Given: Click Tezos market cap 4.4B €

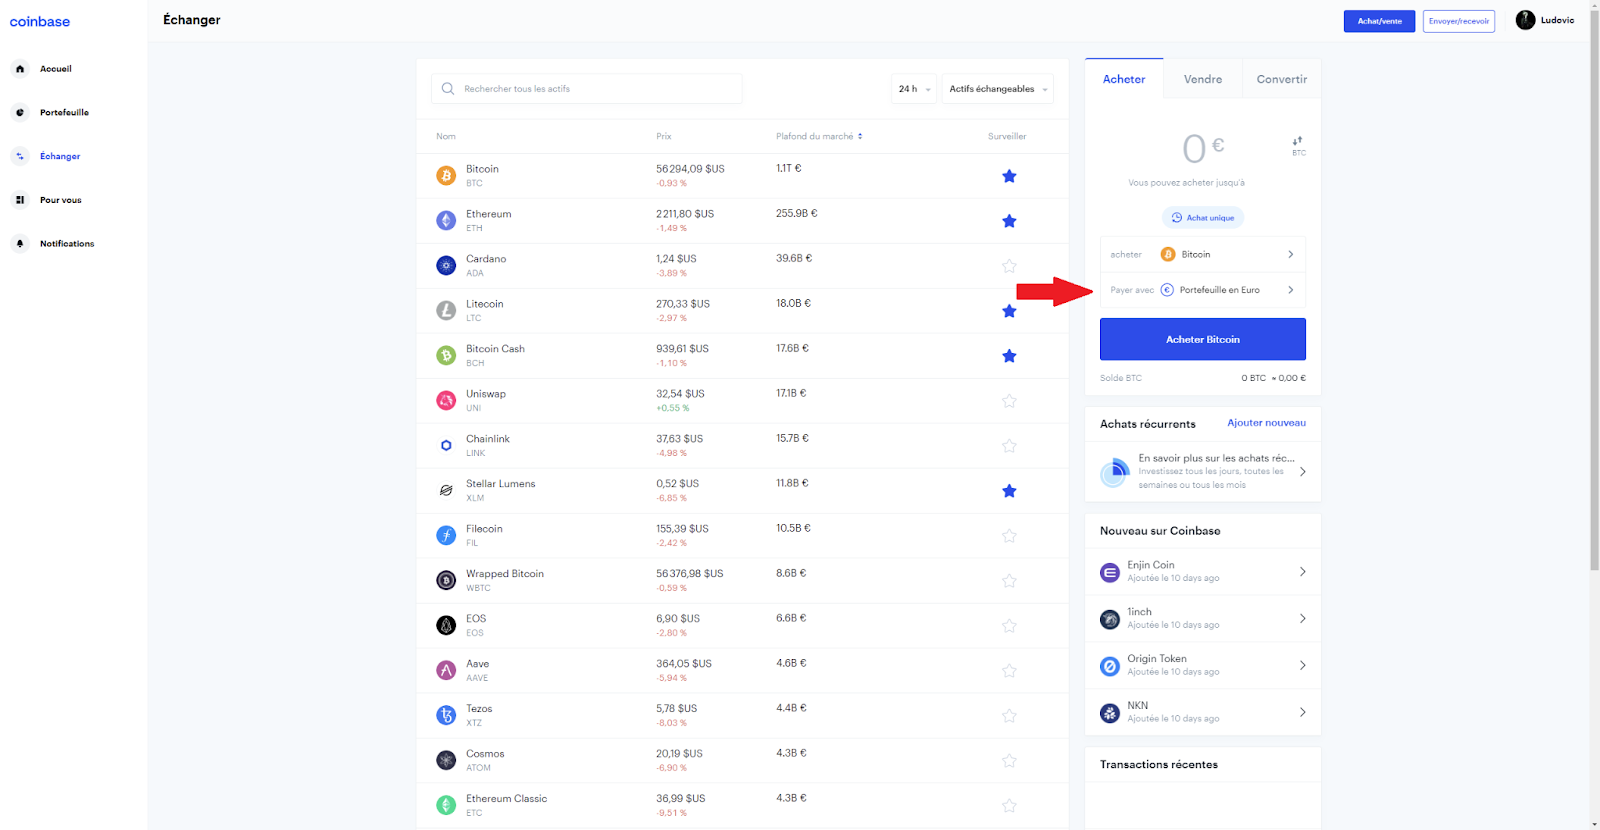Looking at the screenshot, I should pos(791,708).
